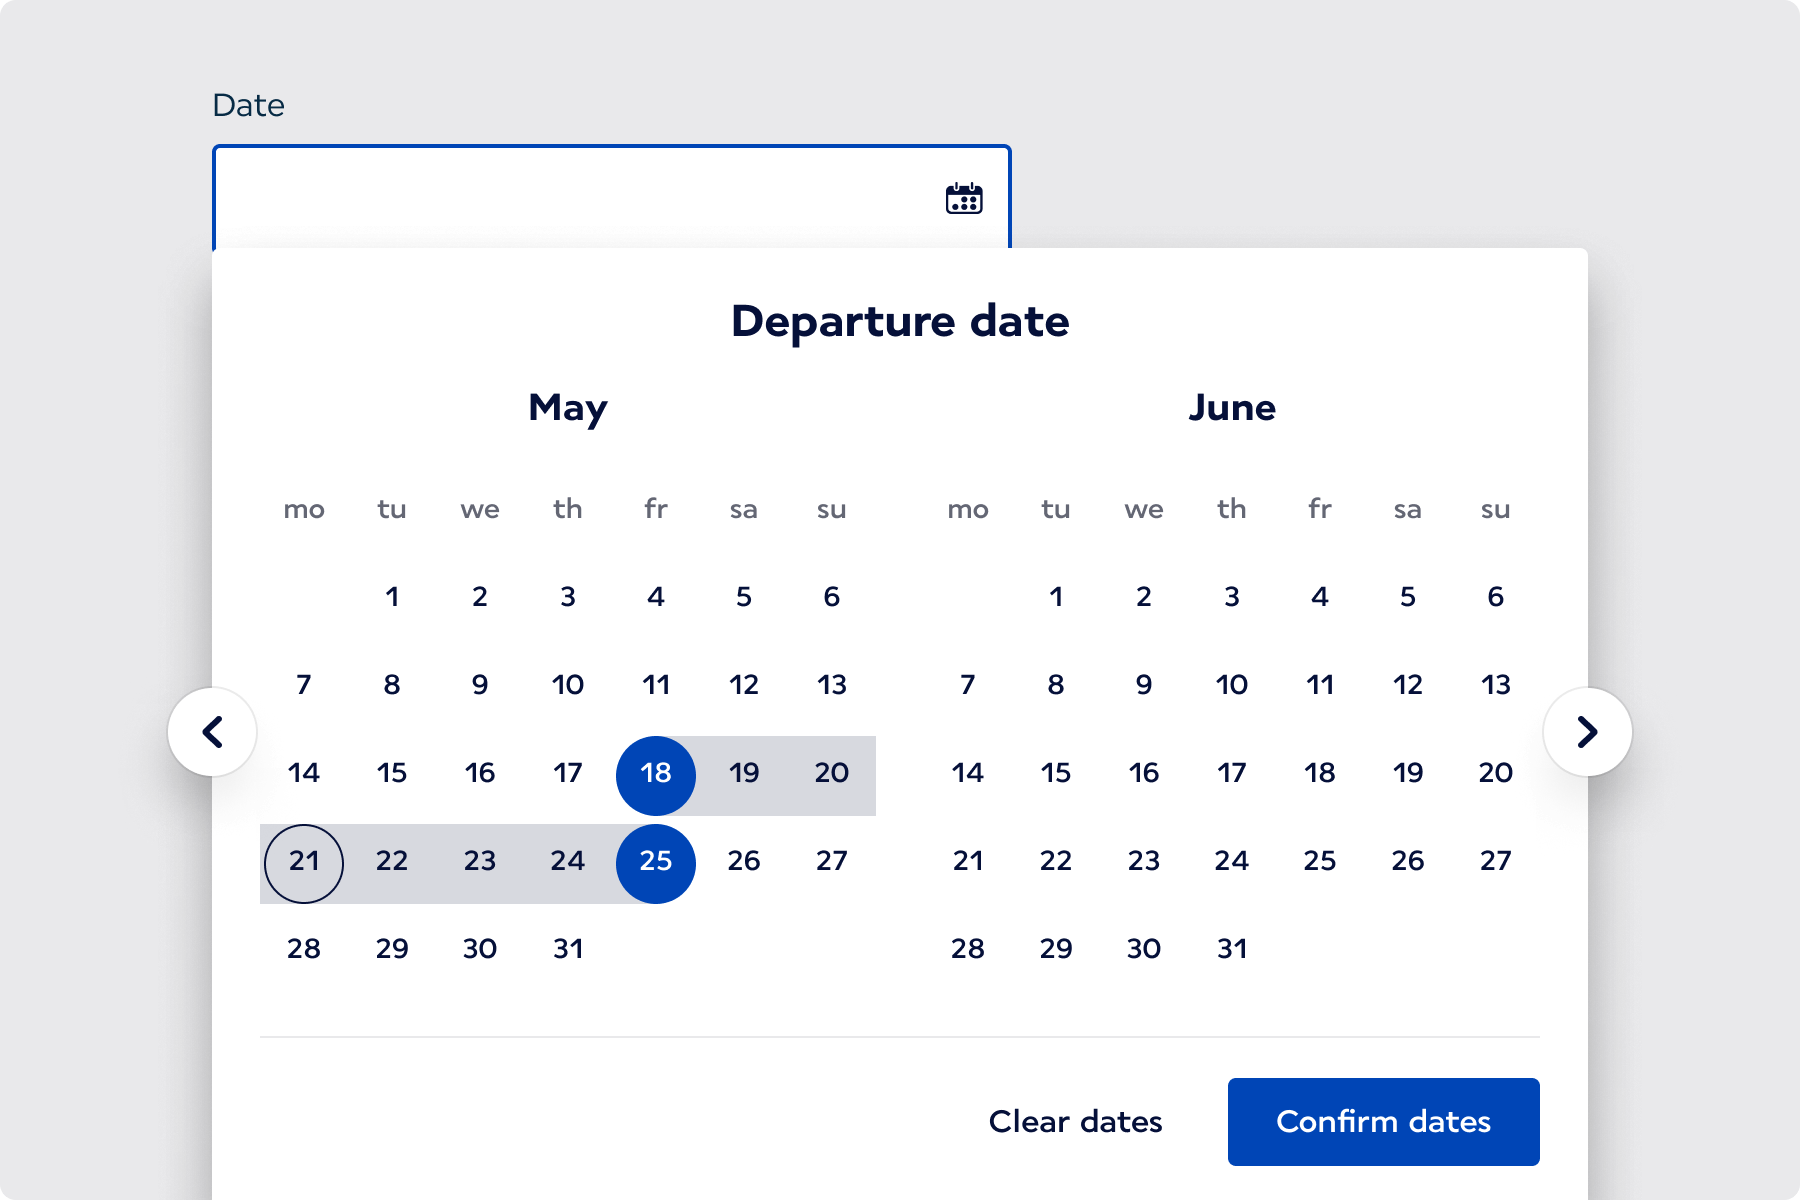Select June 1 in the calendar
The height and width of the screenshot is (1200, 1800).
(x=1056, y=597)
